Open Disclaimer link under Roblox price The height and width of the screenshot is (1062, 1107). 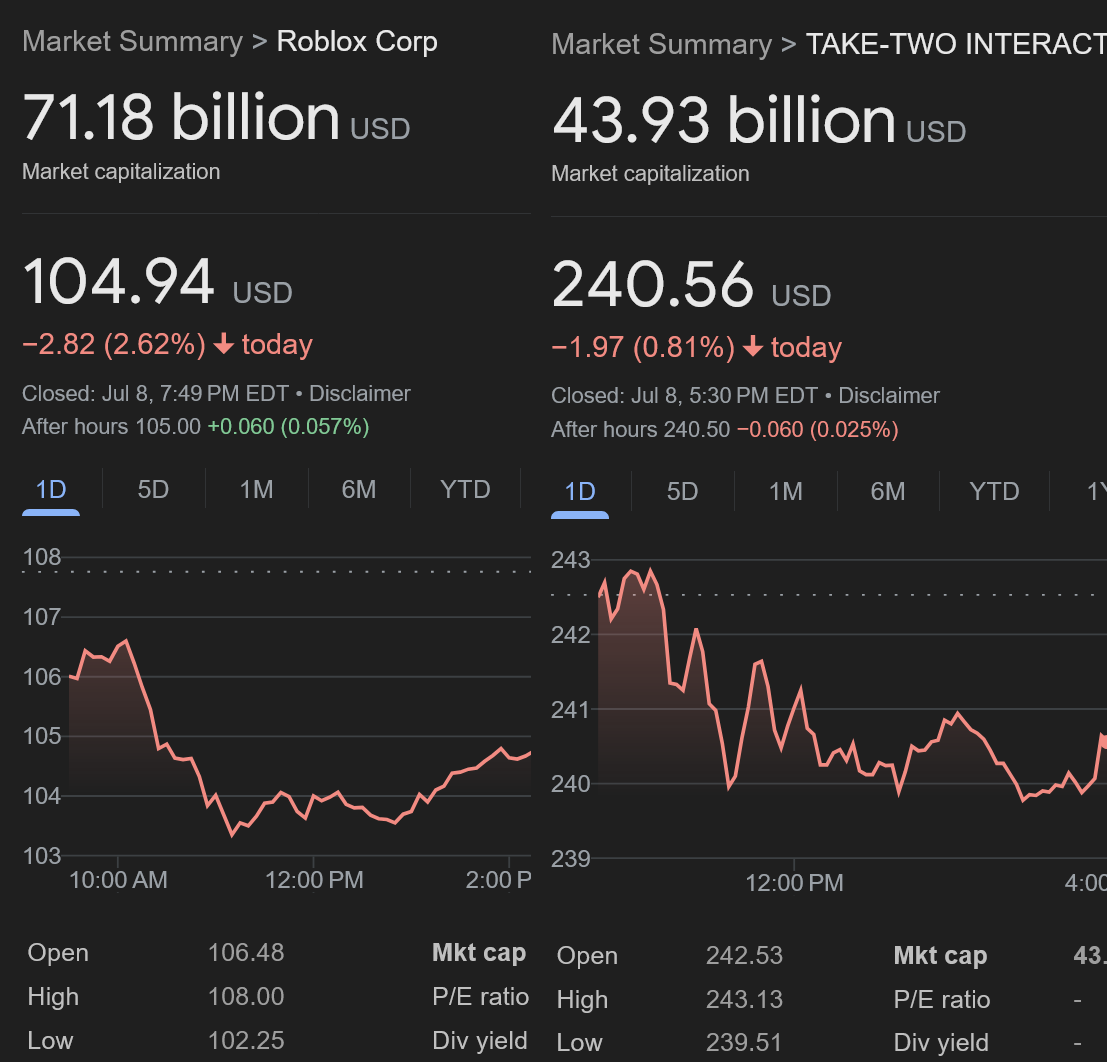tap(359, 393)
